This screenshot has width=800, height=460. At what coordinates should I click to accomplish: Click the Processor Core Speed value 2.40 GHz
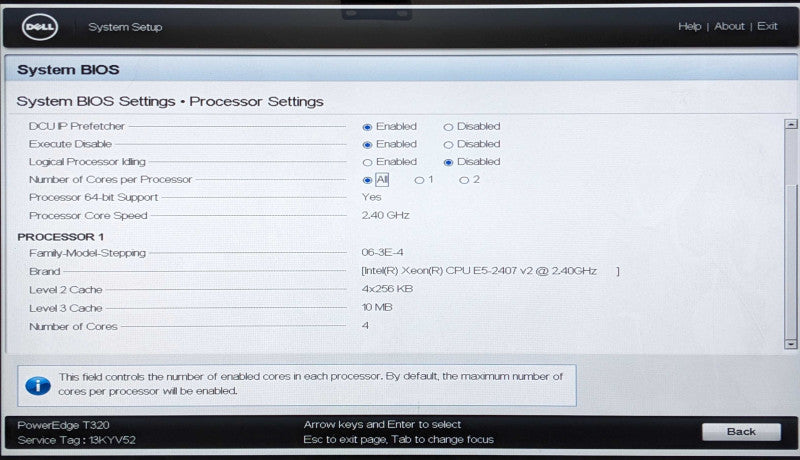[x=385, y=215]
